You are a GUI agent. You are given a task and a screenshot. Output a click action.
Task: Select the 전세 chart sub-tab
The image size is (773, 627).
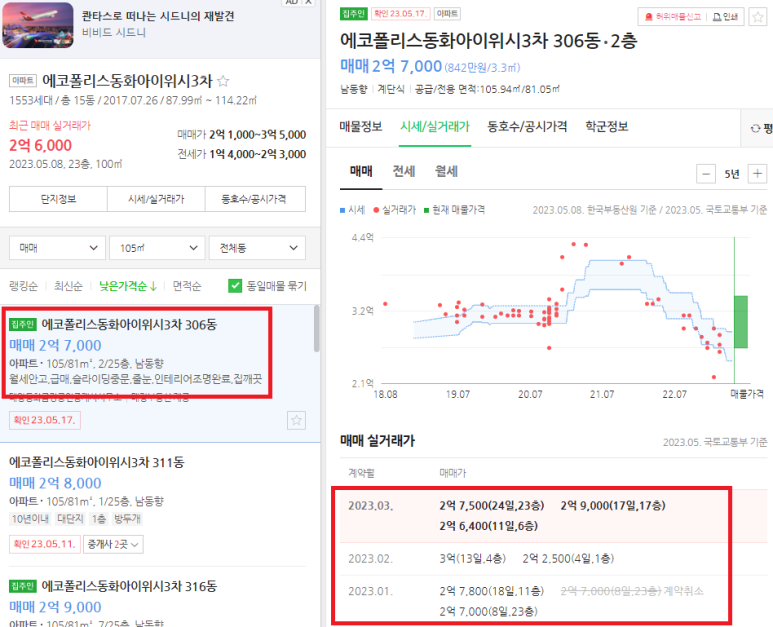click(x=404, y=172)
